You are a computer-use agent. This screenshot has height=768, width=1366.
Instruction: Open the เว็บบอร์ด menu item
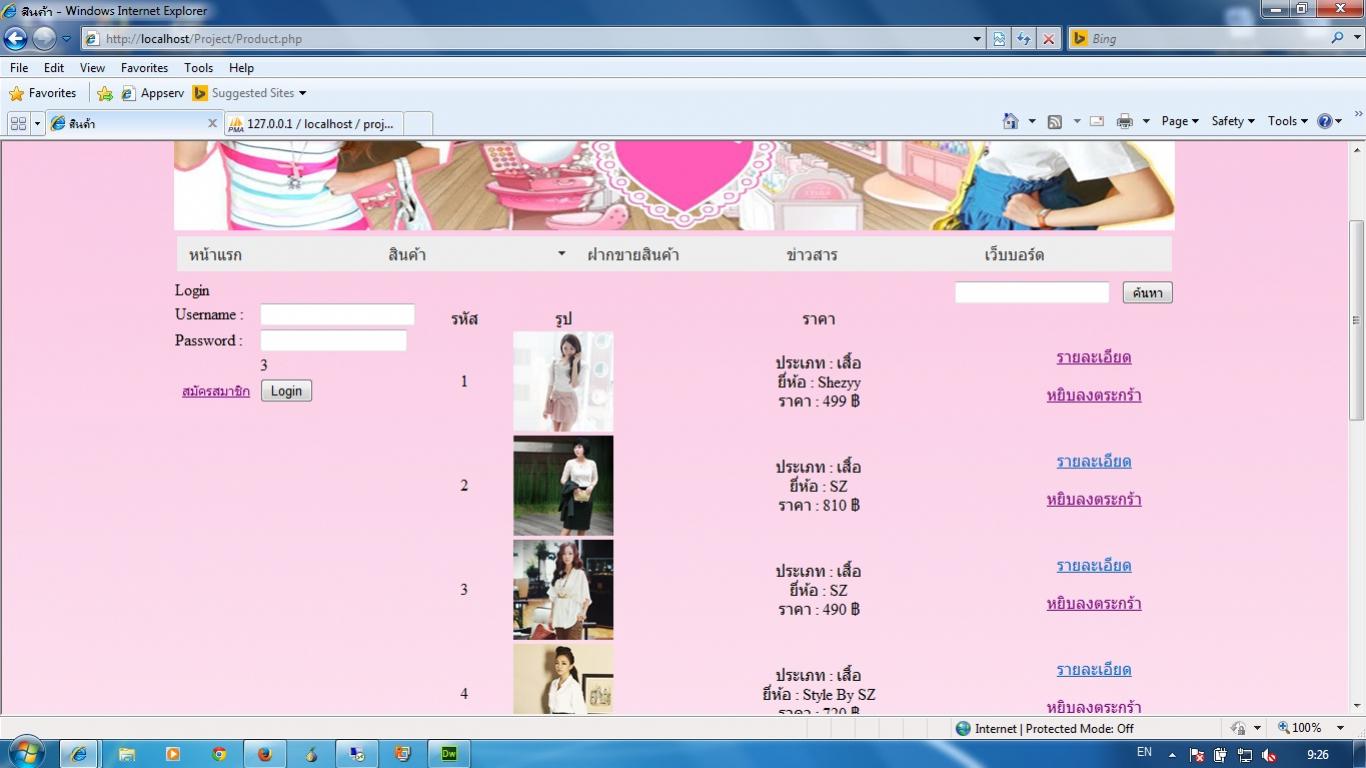1014,255
